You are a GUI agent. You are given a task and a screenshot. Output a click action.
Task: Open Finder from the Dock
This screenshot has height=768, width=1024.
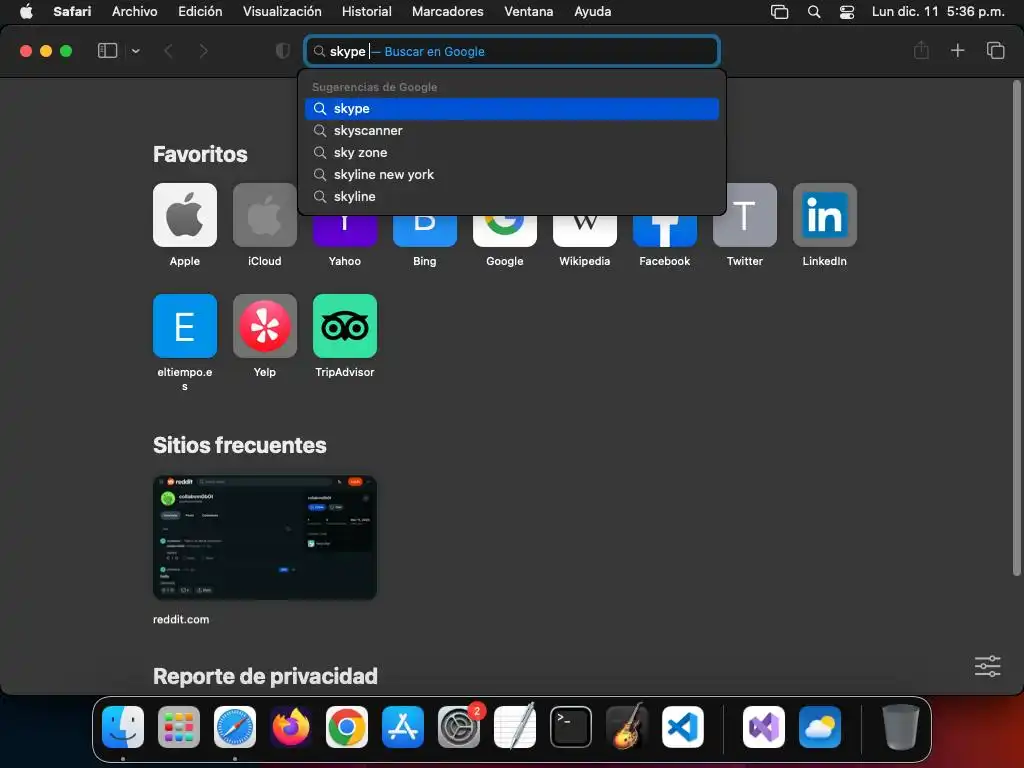[123, 727]
